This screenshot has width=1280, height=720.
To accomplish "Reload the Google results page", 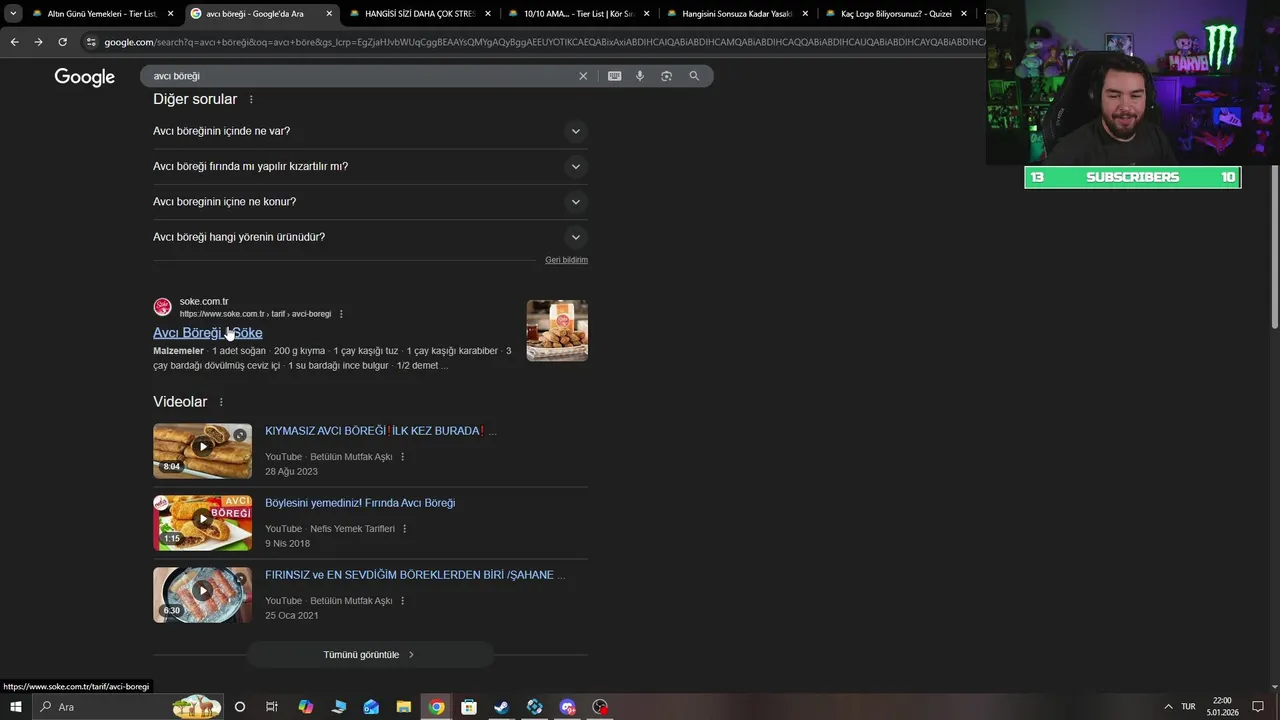I will click(62, 42).
